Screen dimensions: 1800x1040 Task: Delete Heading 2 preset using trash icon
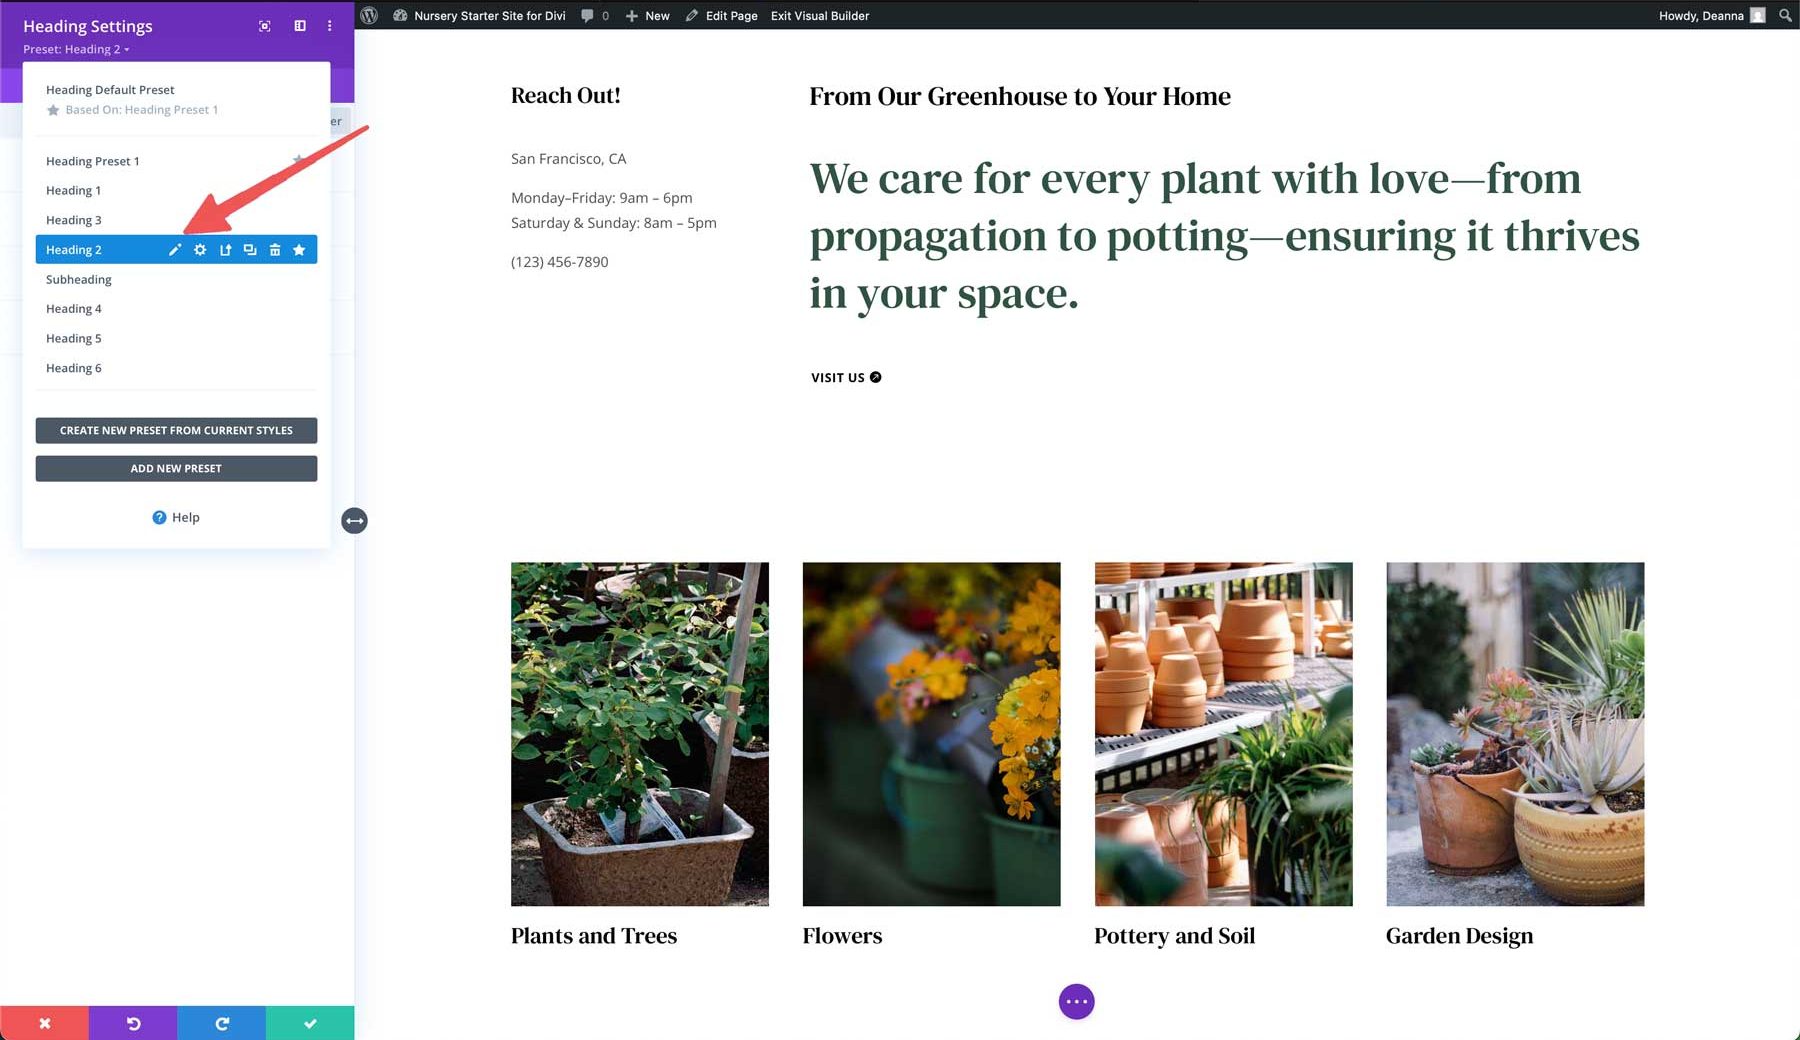click(275, 249)
